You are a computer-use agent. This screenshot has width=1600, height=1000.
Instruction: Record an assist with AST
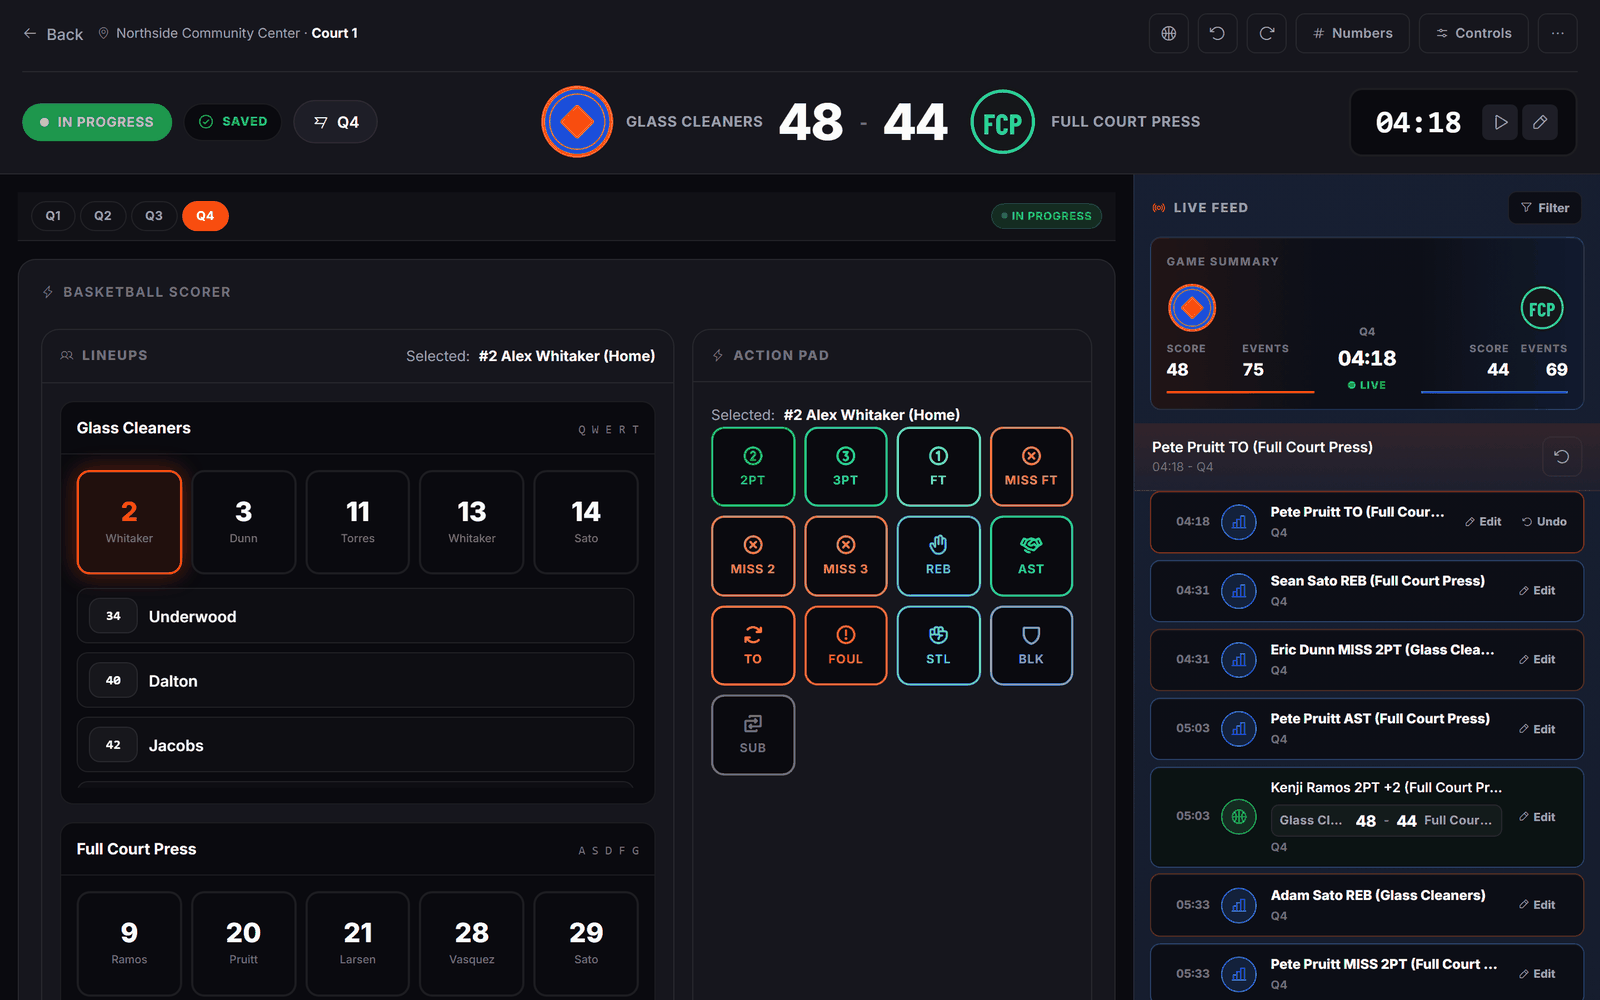click(1031, 556)
